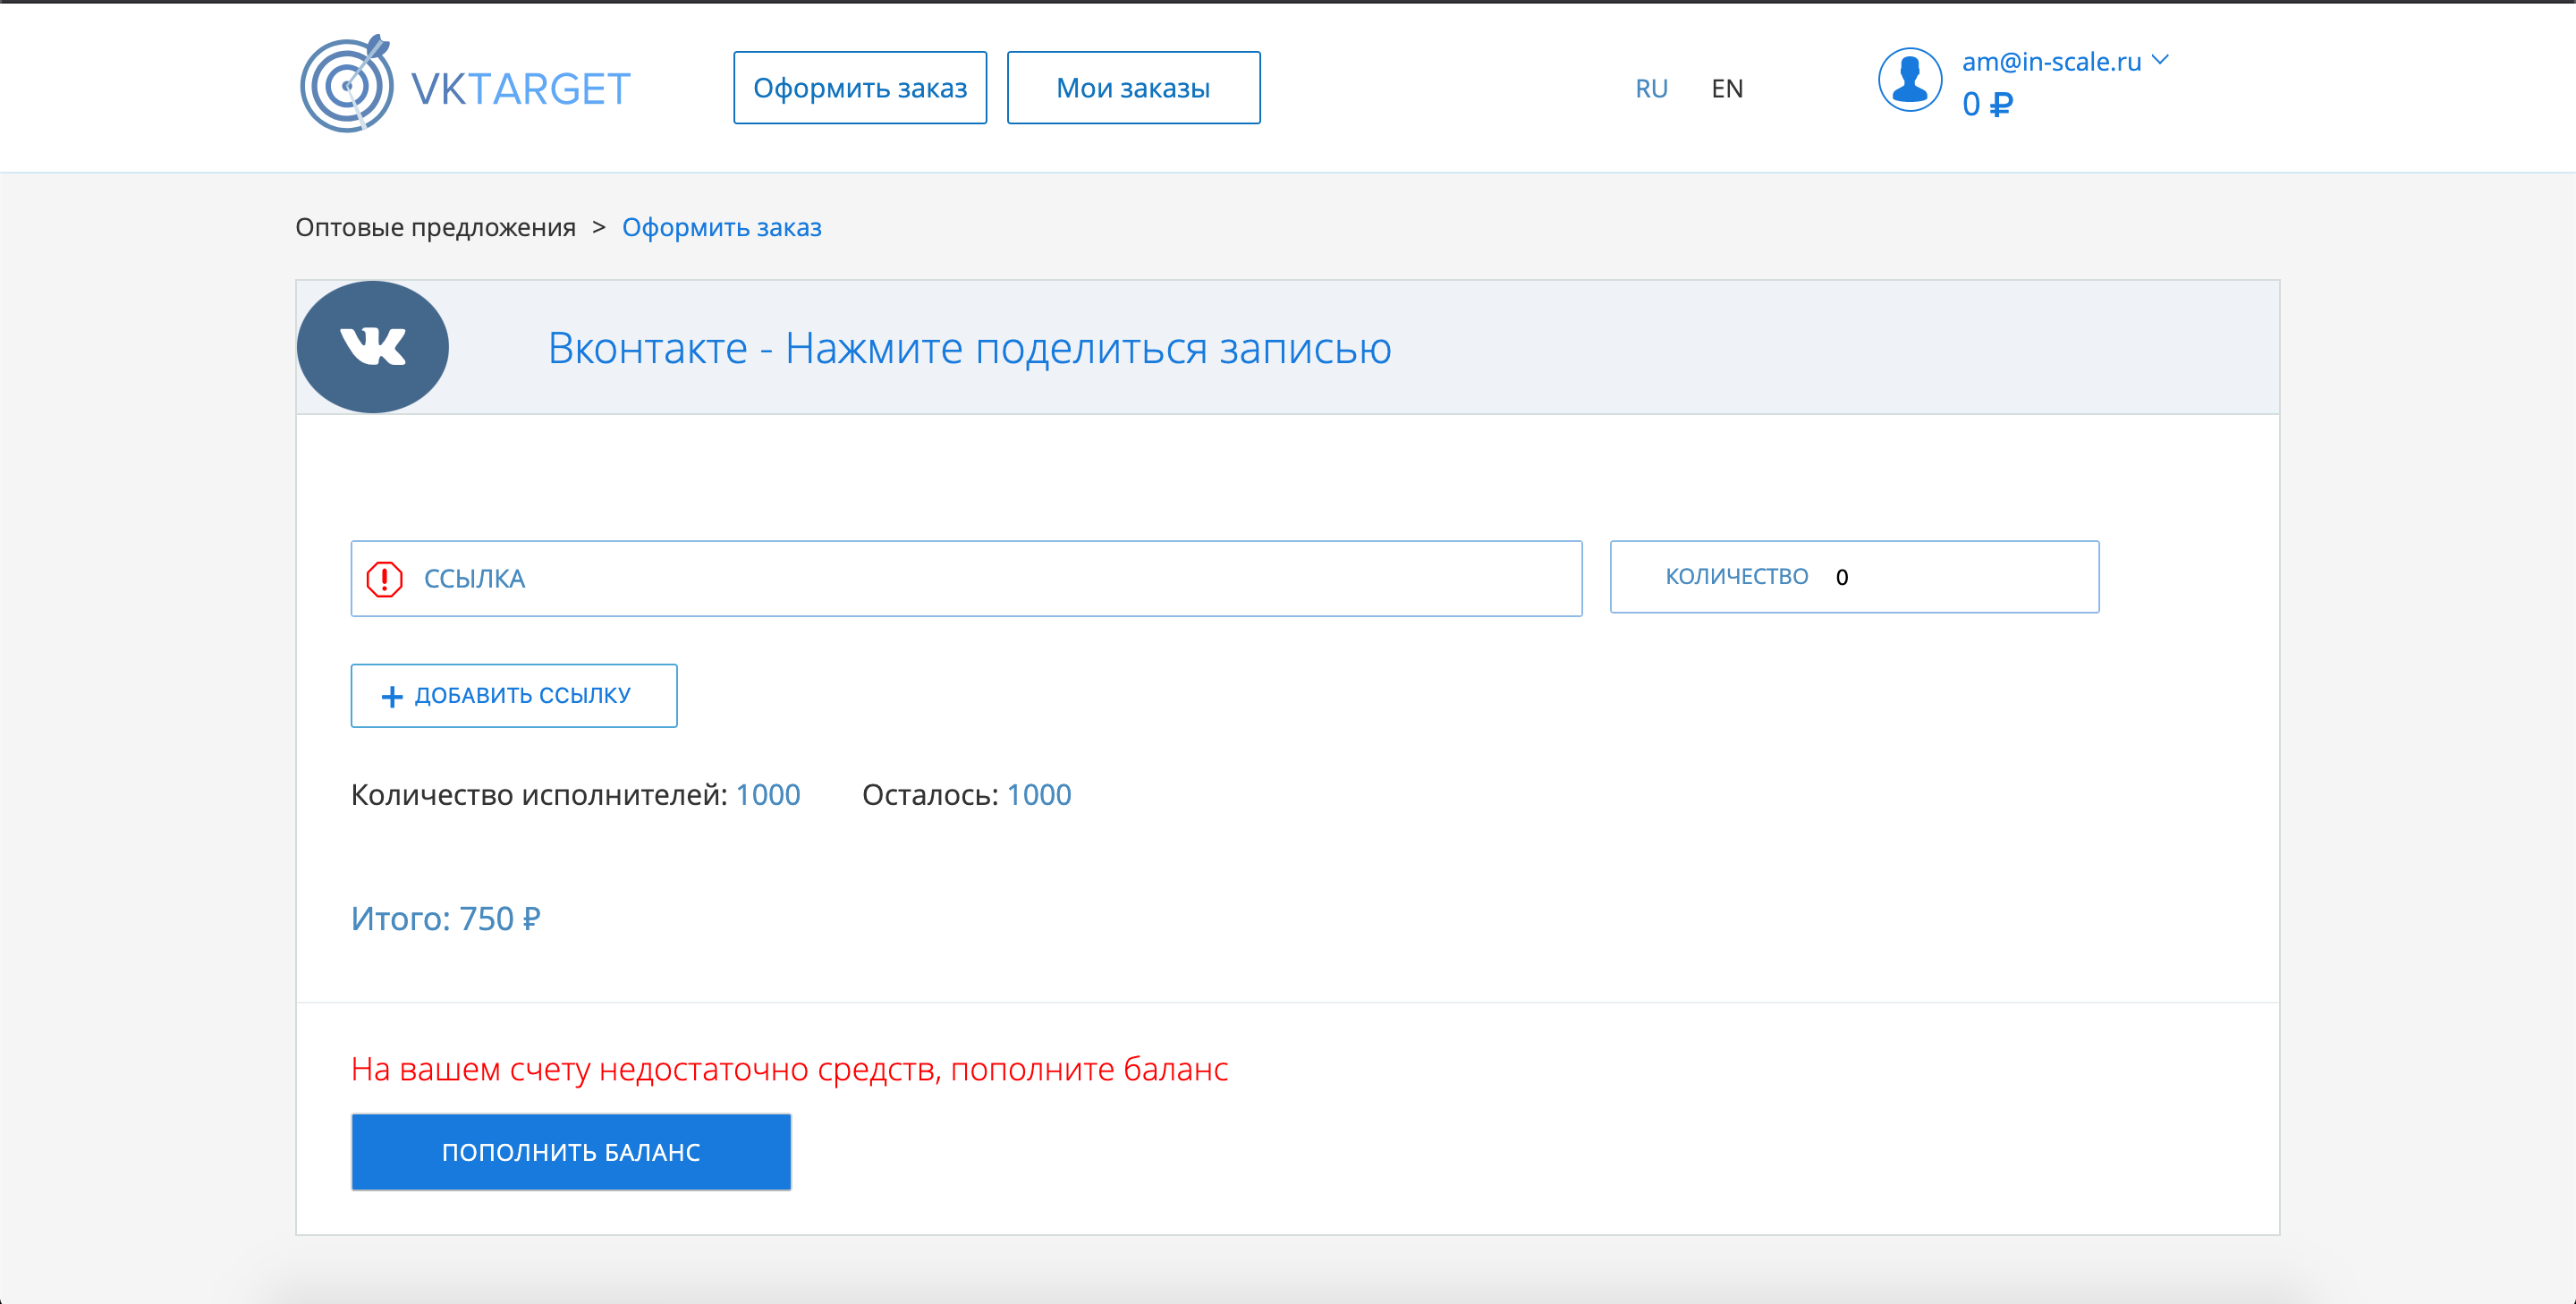Click the Количество исполнителей value 1000
Viewport: 2576px width, 1304px height.
coord(768,795)
